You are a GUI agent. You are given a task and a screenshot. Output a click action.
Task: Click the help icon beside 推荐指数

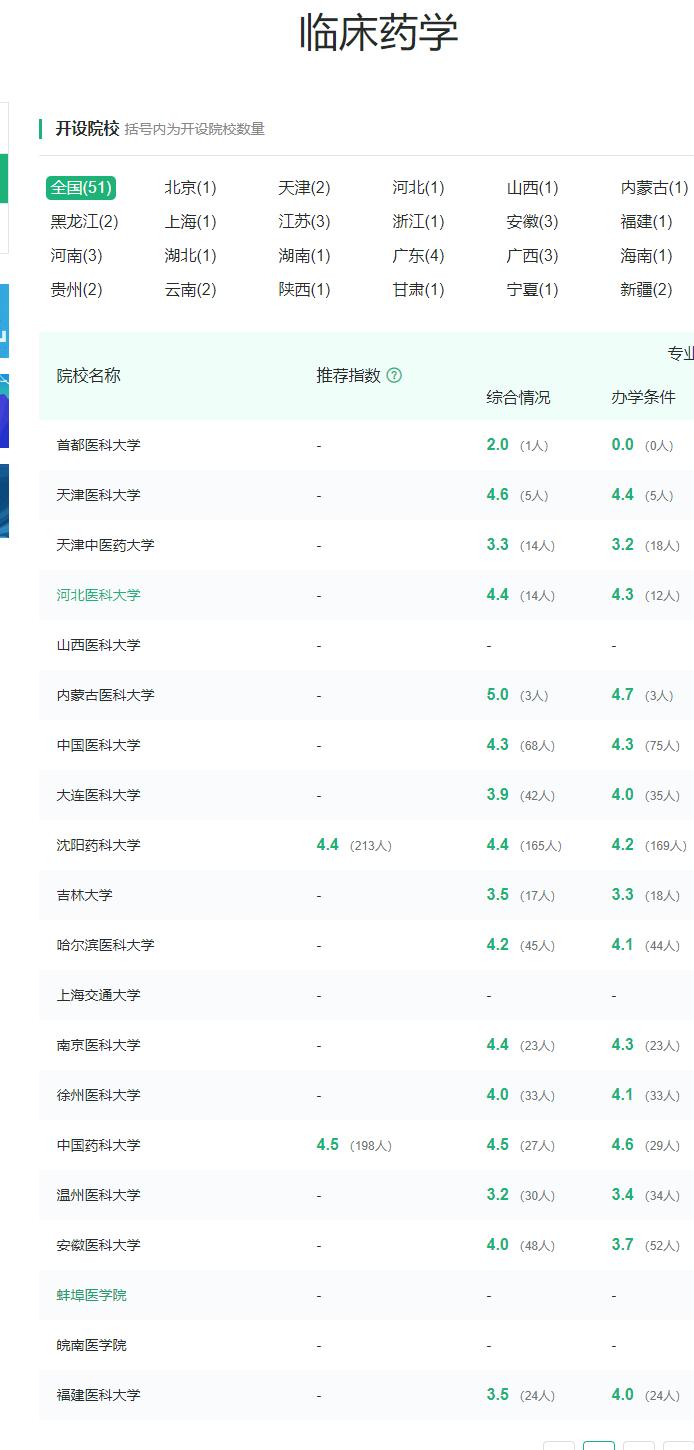[394, 376]
